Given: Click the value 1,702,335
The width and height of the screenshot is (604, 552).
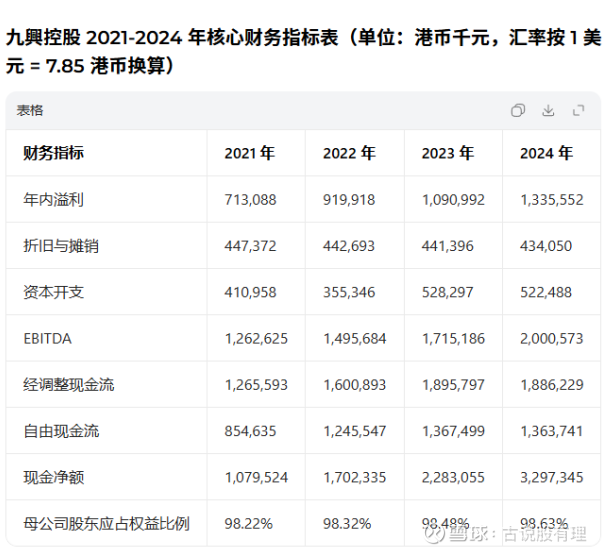Looking at the screenshot, I should pyautogui.click(x=355, y=477).
